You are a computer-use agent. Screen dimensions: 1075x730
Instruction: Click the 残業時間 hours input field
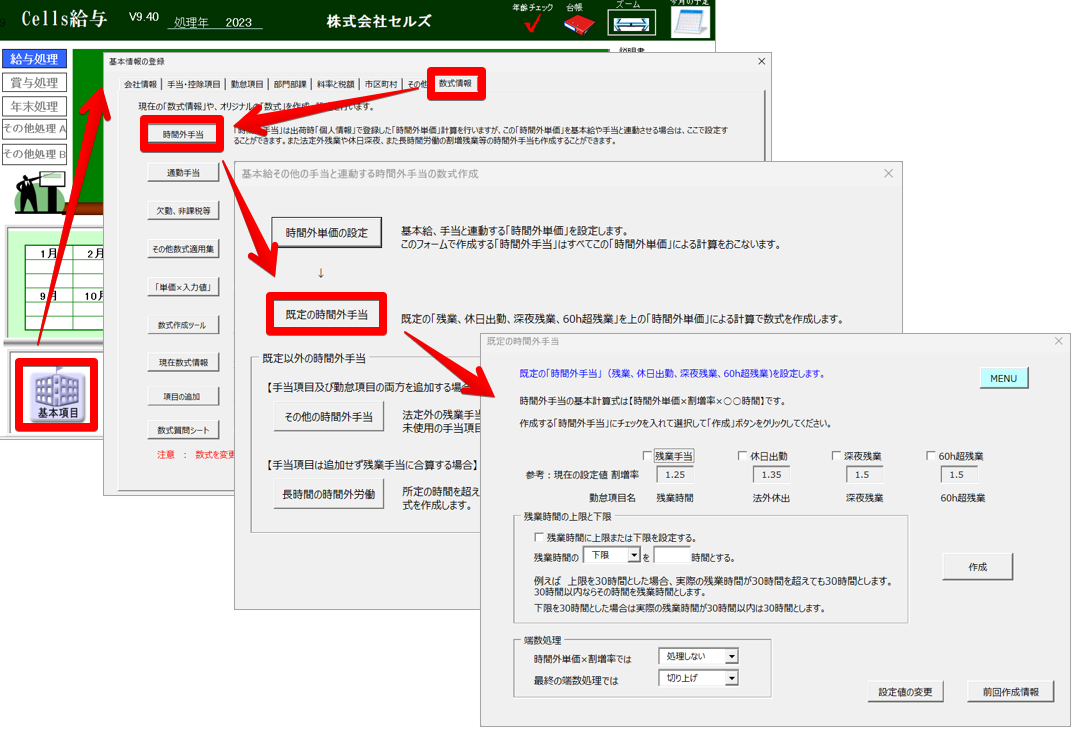click(672, 555)
